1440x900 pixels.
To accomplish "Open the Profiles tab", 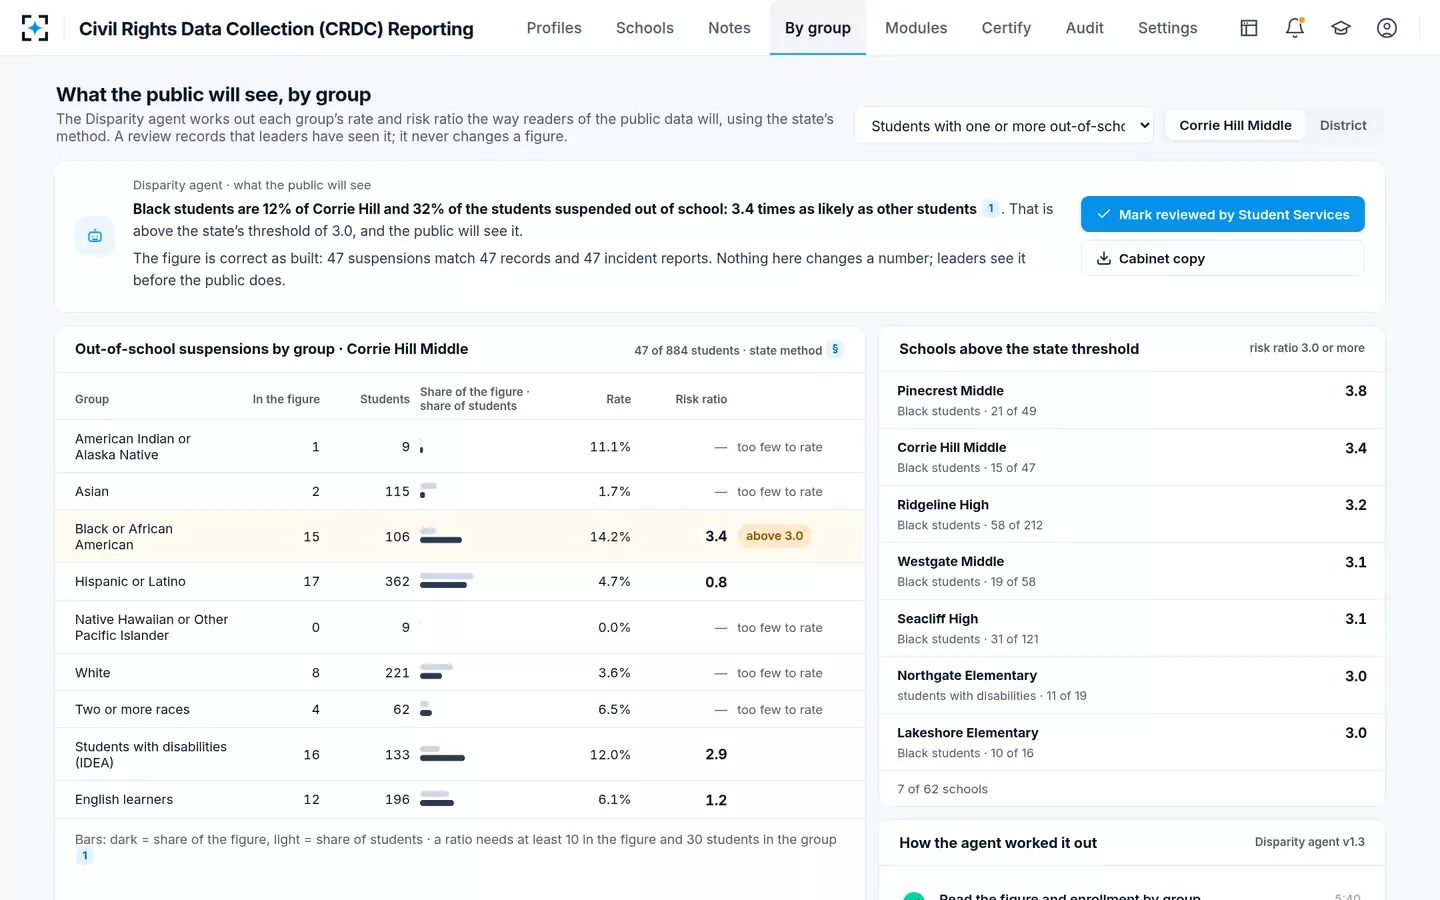I will click(x=554, y=28).
